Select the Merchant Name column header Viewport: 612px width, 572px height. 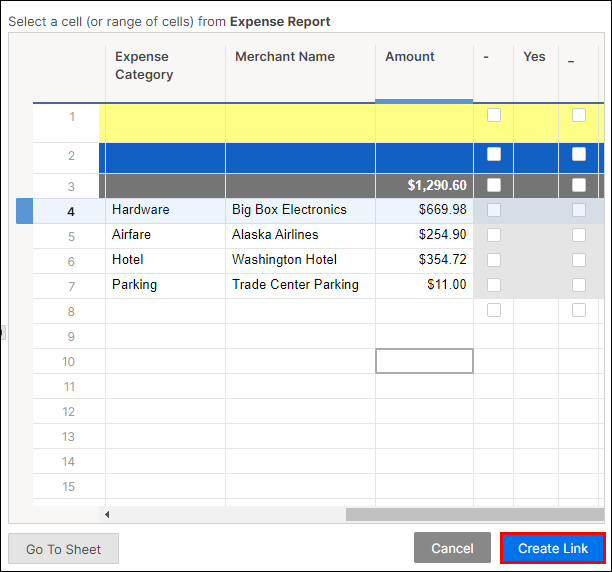click(x=300, y=66)
